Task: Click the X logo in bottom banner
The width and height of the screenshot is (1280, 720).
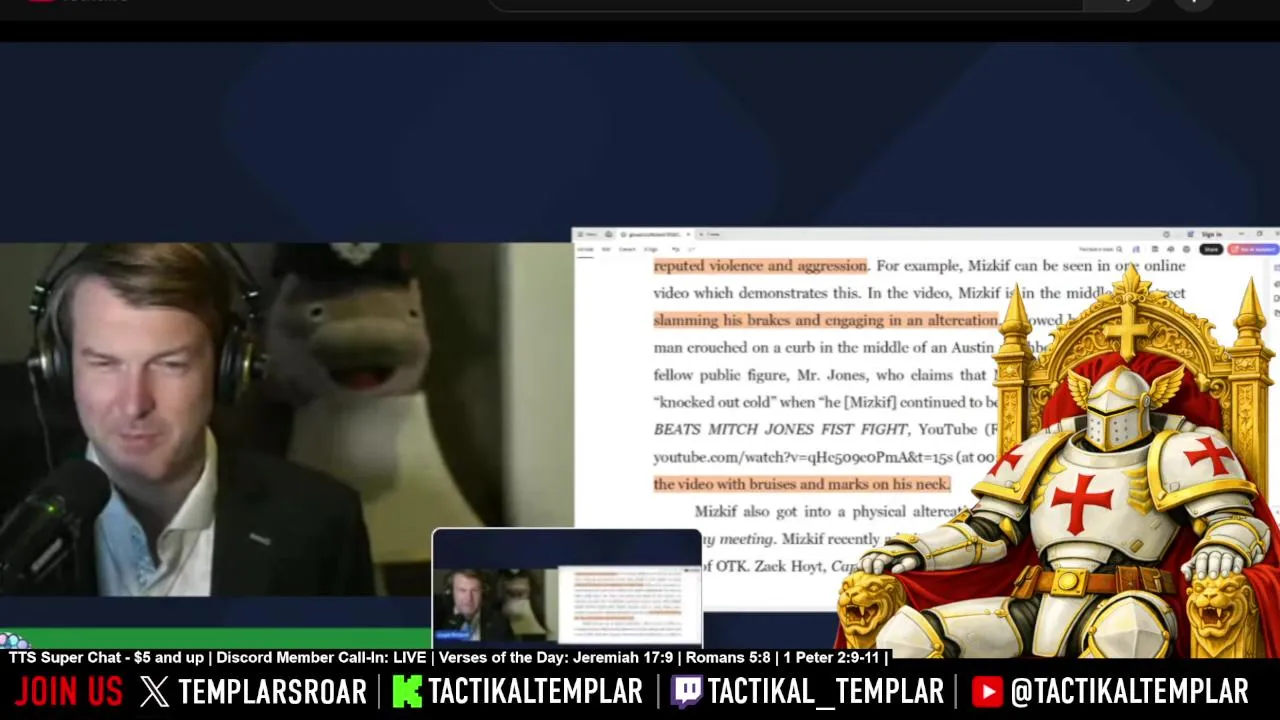Action: pos(155,692)
